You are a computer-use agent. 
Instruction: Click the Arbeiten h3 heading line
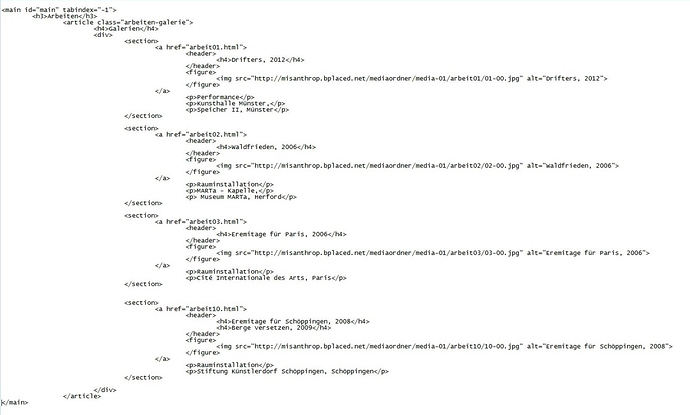(x=65, y=16)
